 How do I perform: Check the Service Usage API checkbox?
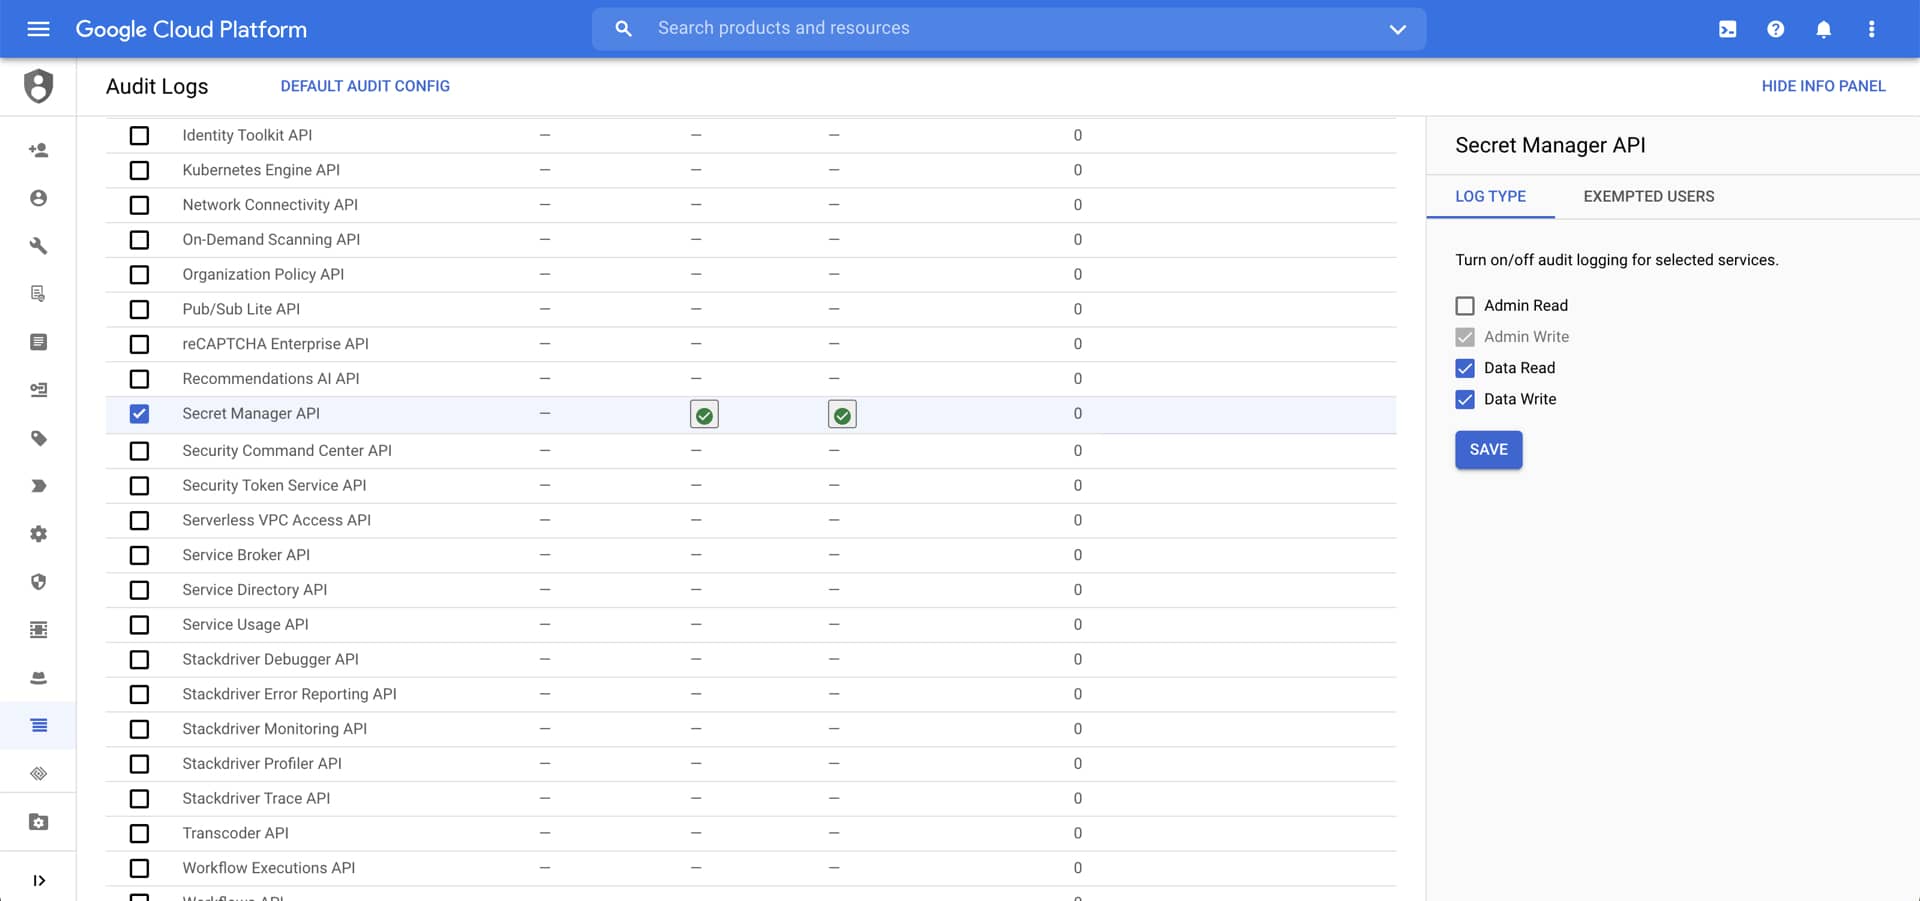tap(139, 625)
